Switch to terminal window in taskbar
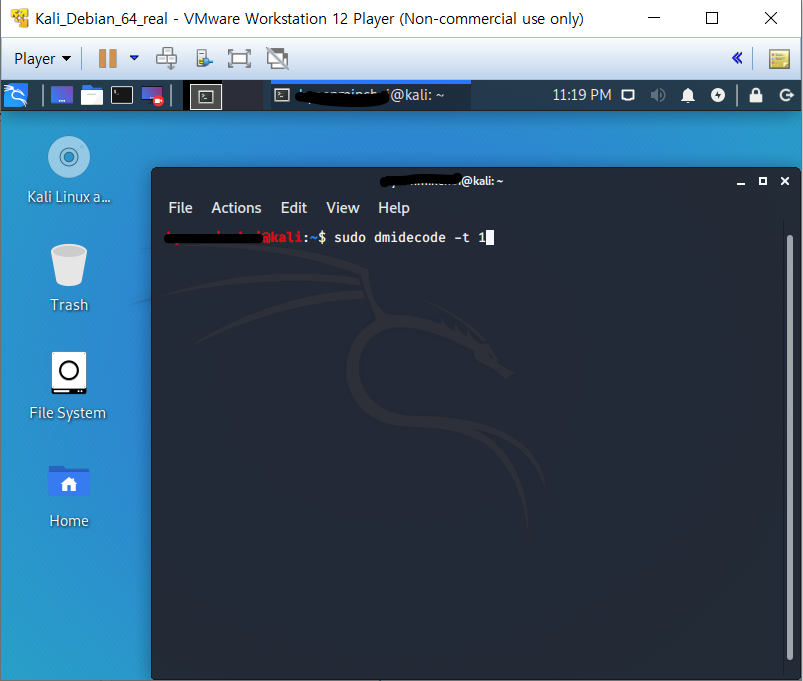Viewport: 803px width, 681px height. (x=370, y=96)
